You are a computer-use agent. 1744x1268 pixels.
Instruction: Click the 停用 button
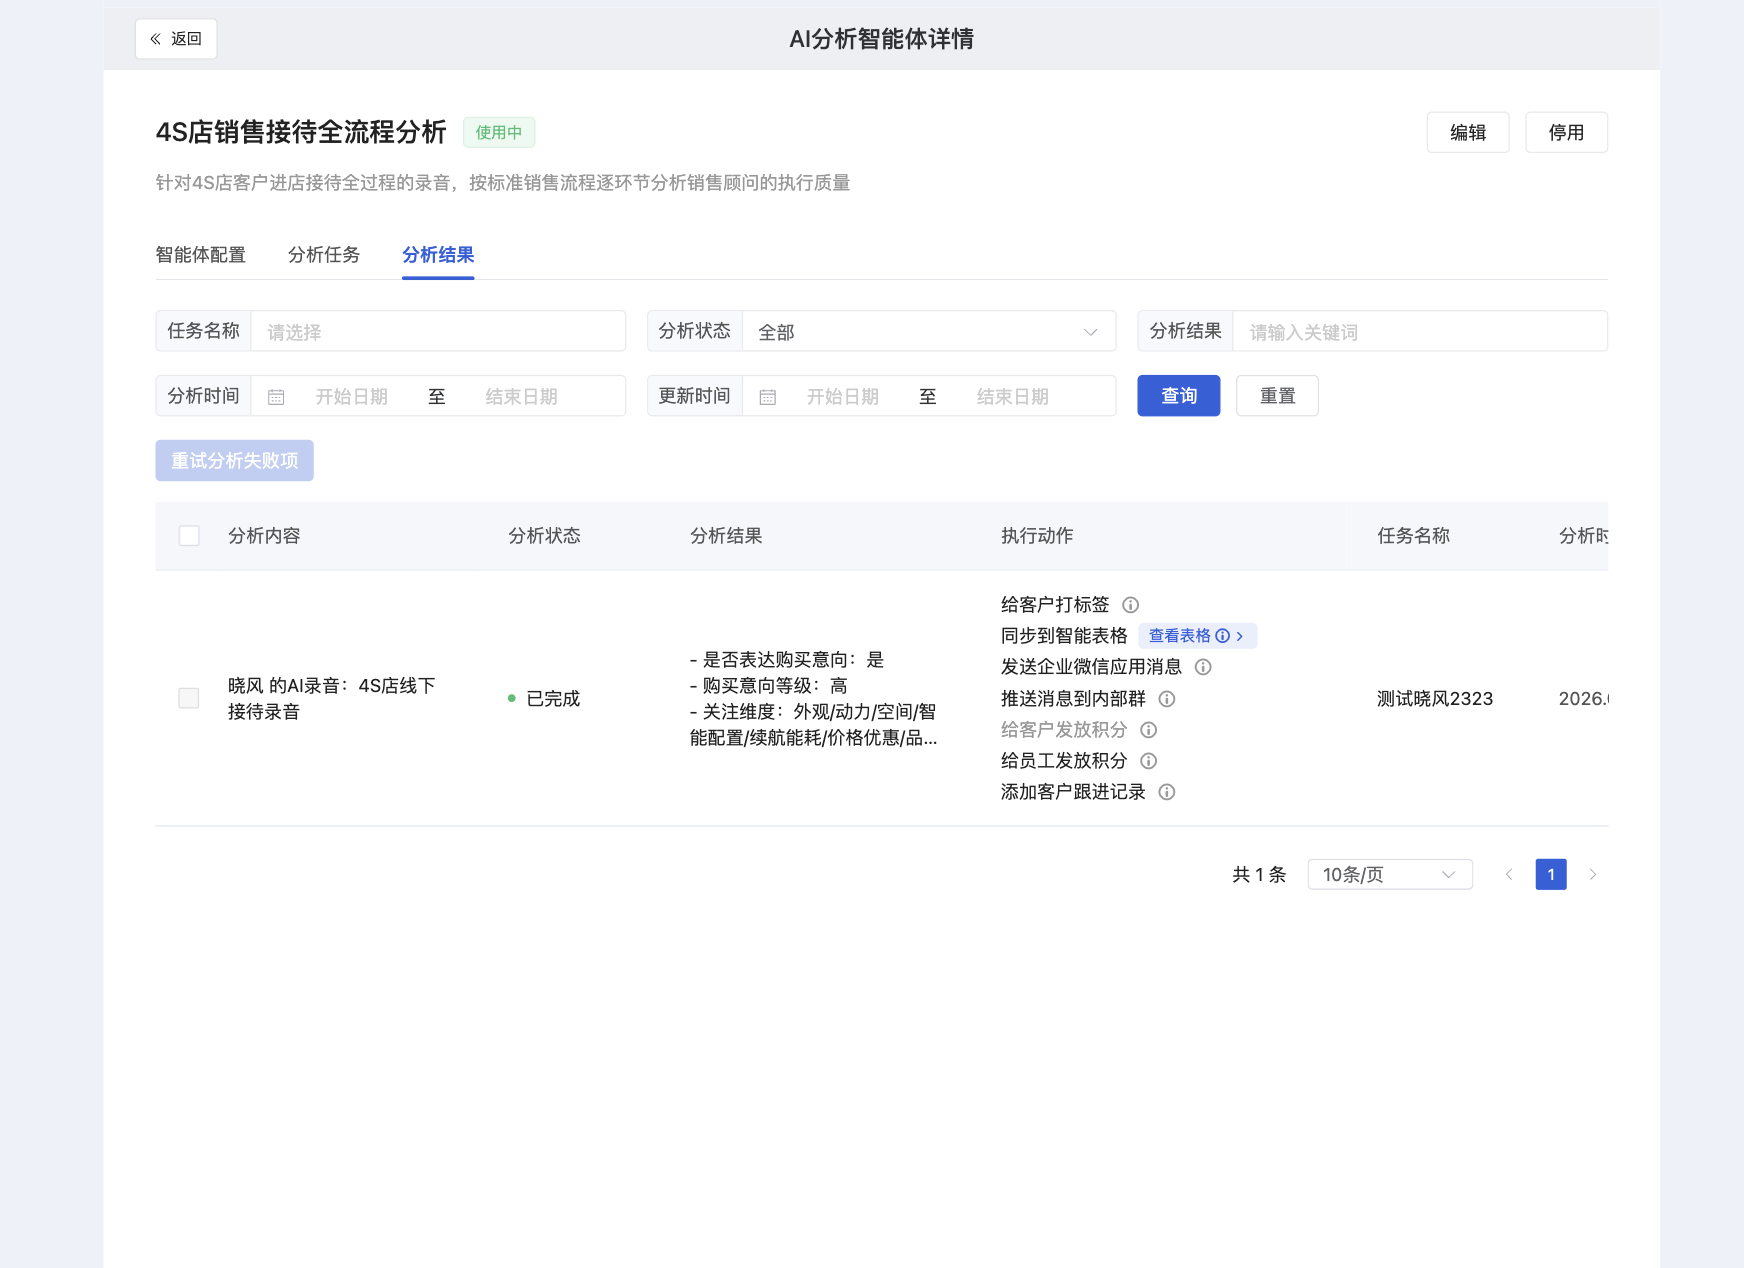point(1566,133)
